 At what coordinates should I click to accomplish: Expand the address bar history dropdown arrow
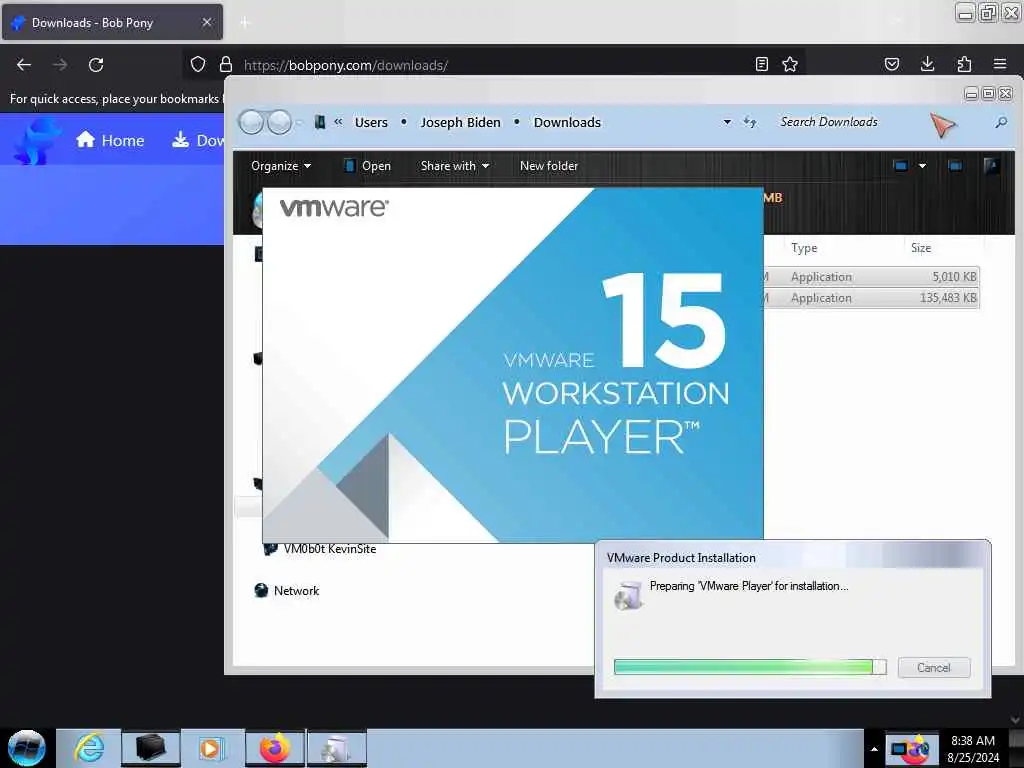[727, 122]
